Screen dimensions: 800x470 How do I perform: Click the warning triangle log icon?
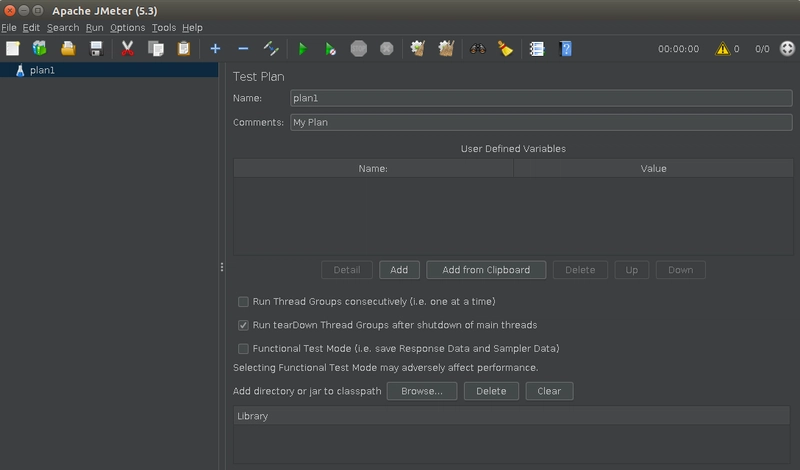click(722, 49)
